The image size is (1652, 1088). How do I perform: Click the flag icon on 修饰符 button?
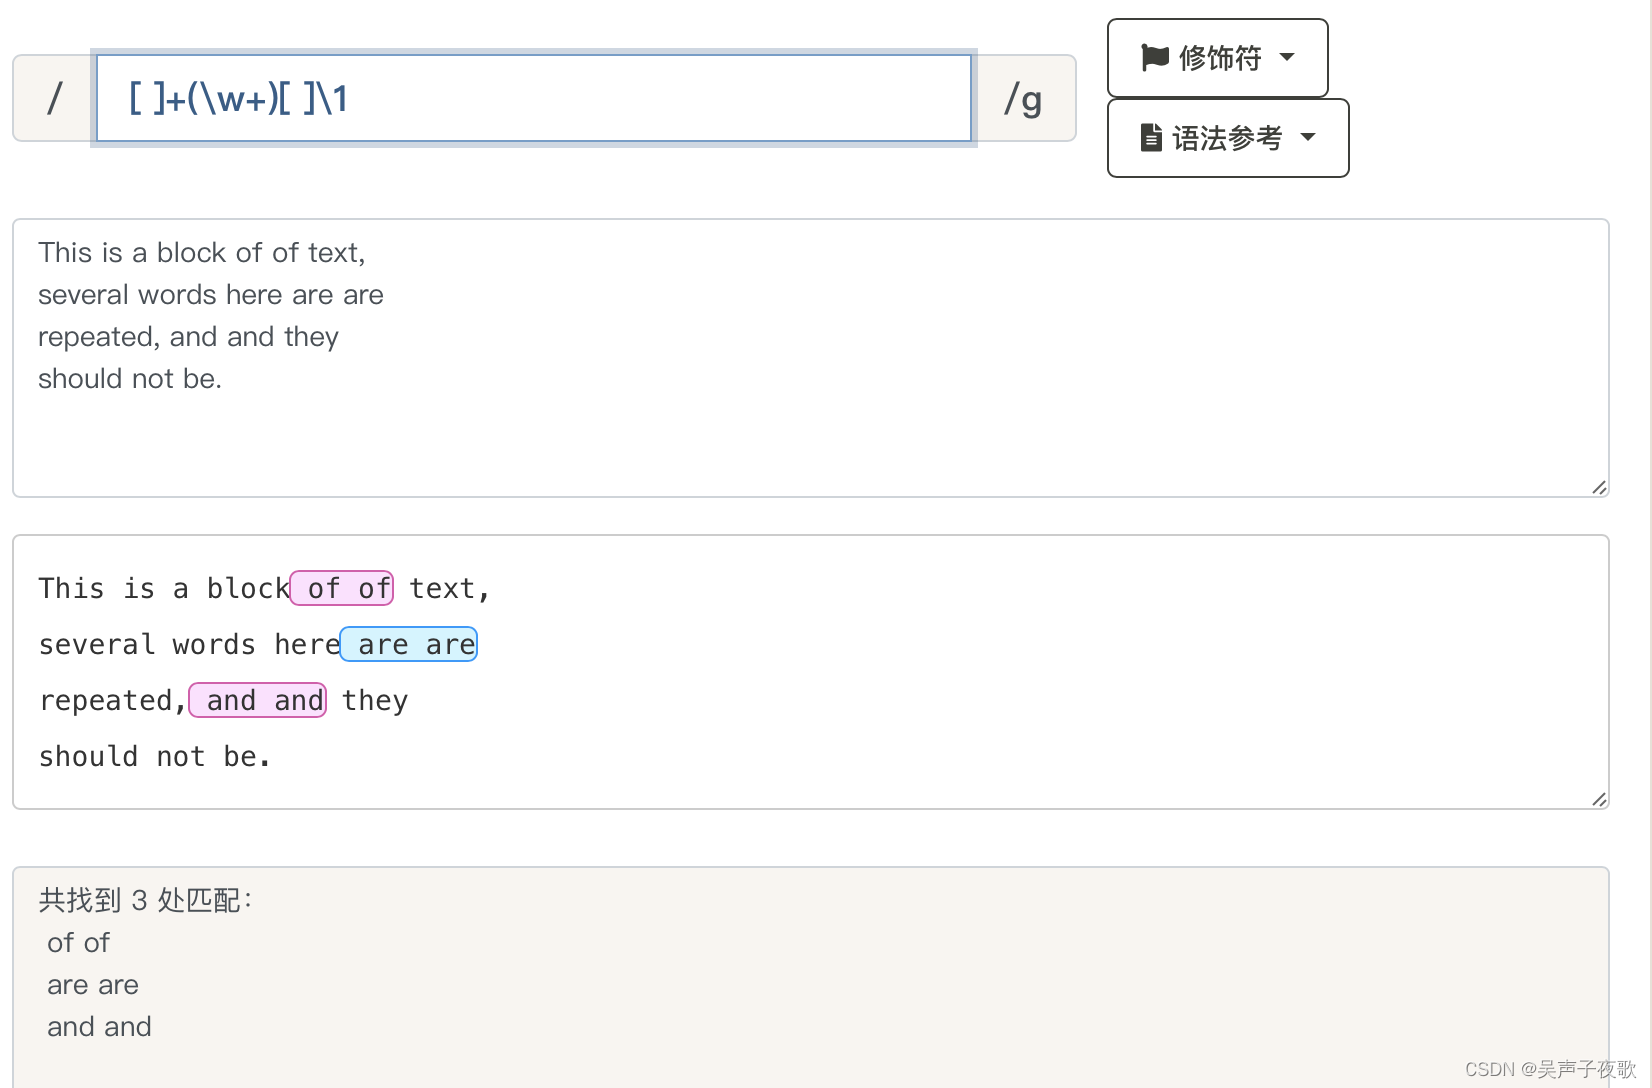[x=1155, y=57]
